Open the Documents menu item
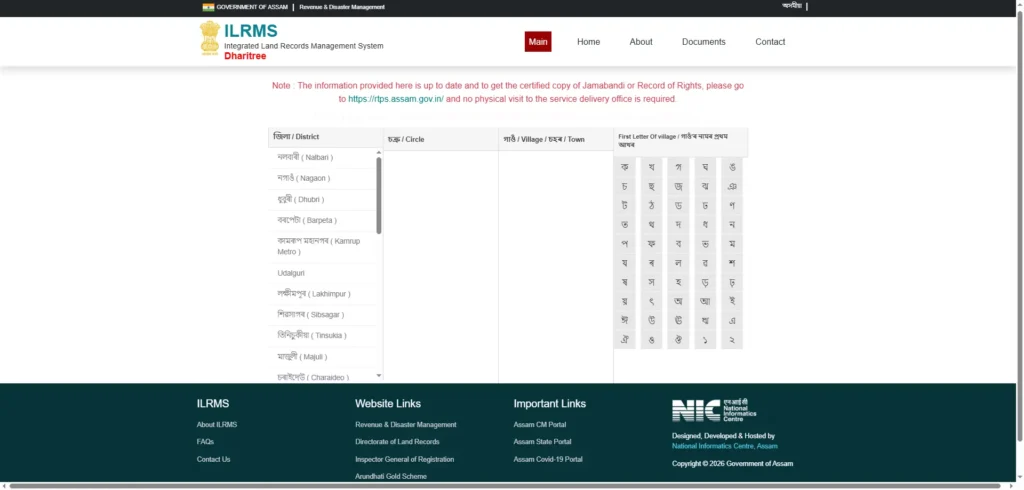 703,42
